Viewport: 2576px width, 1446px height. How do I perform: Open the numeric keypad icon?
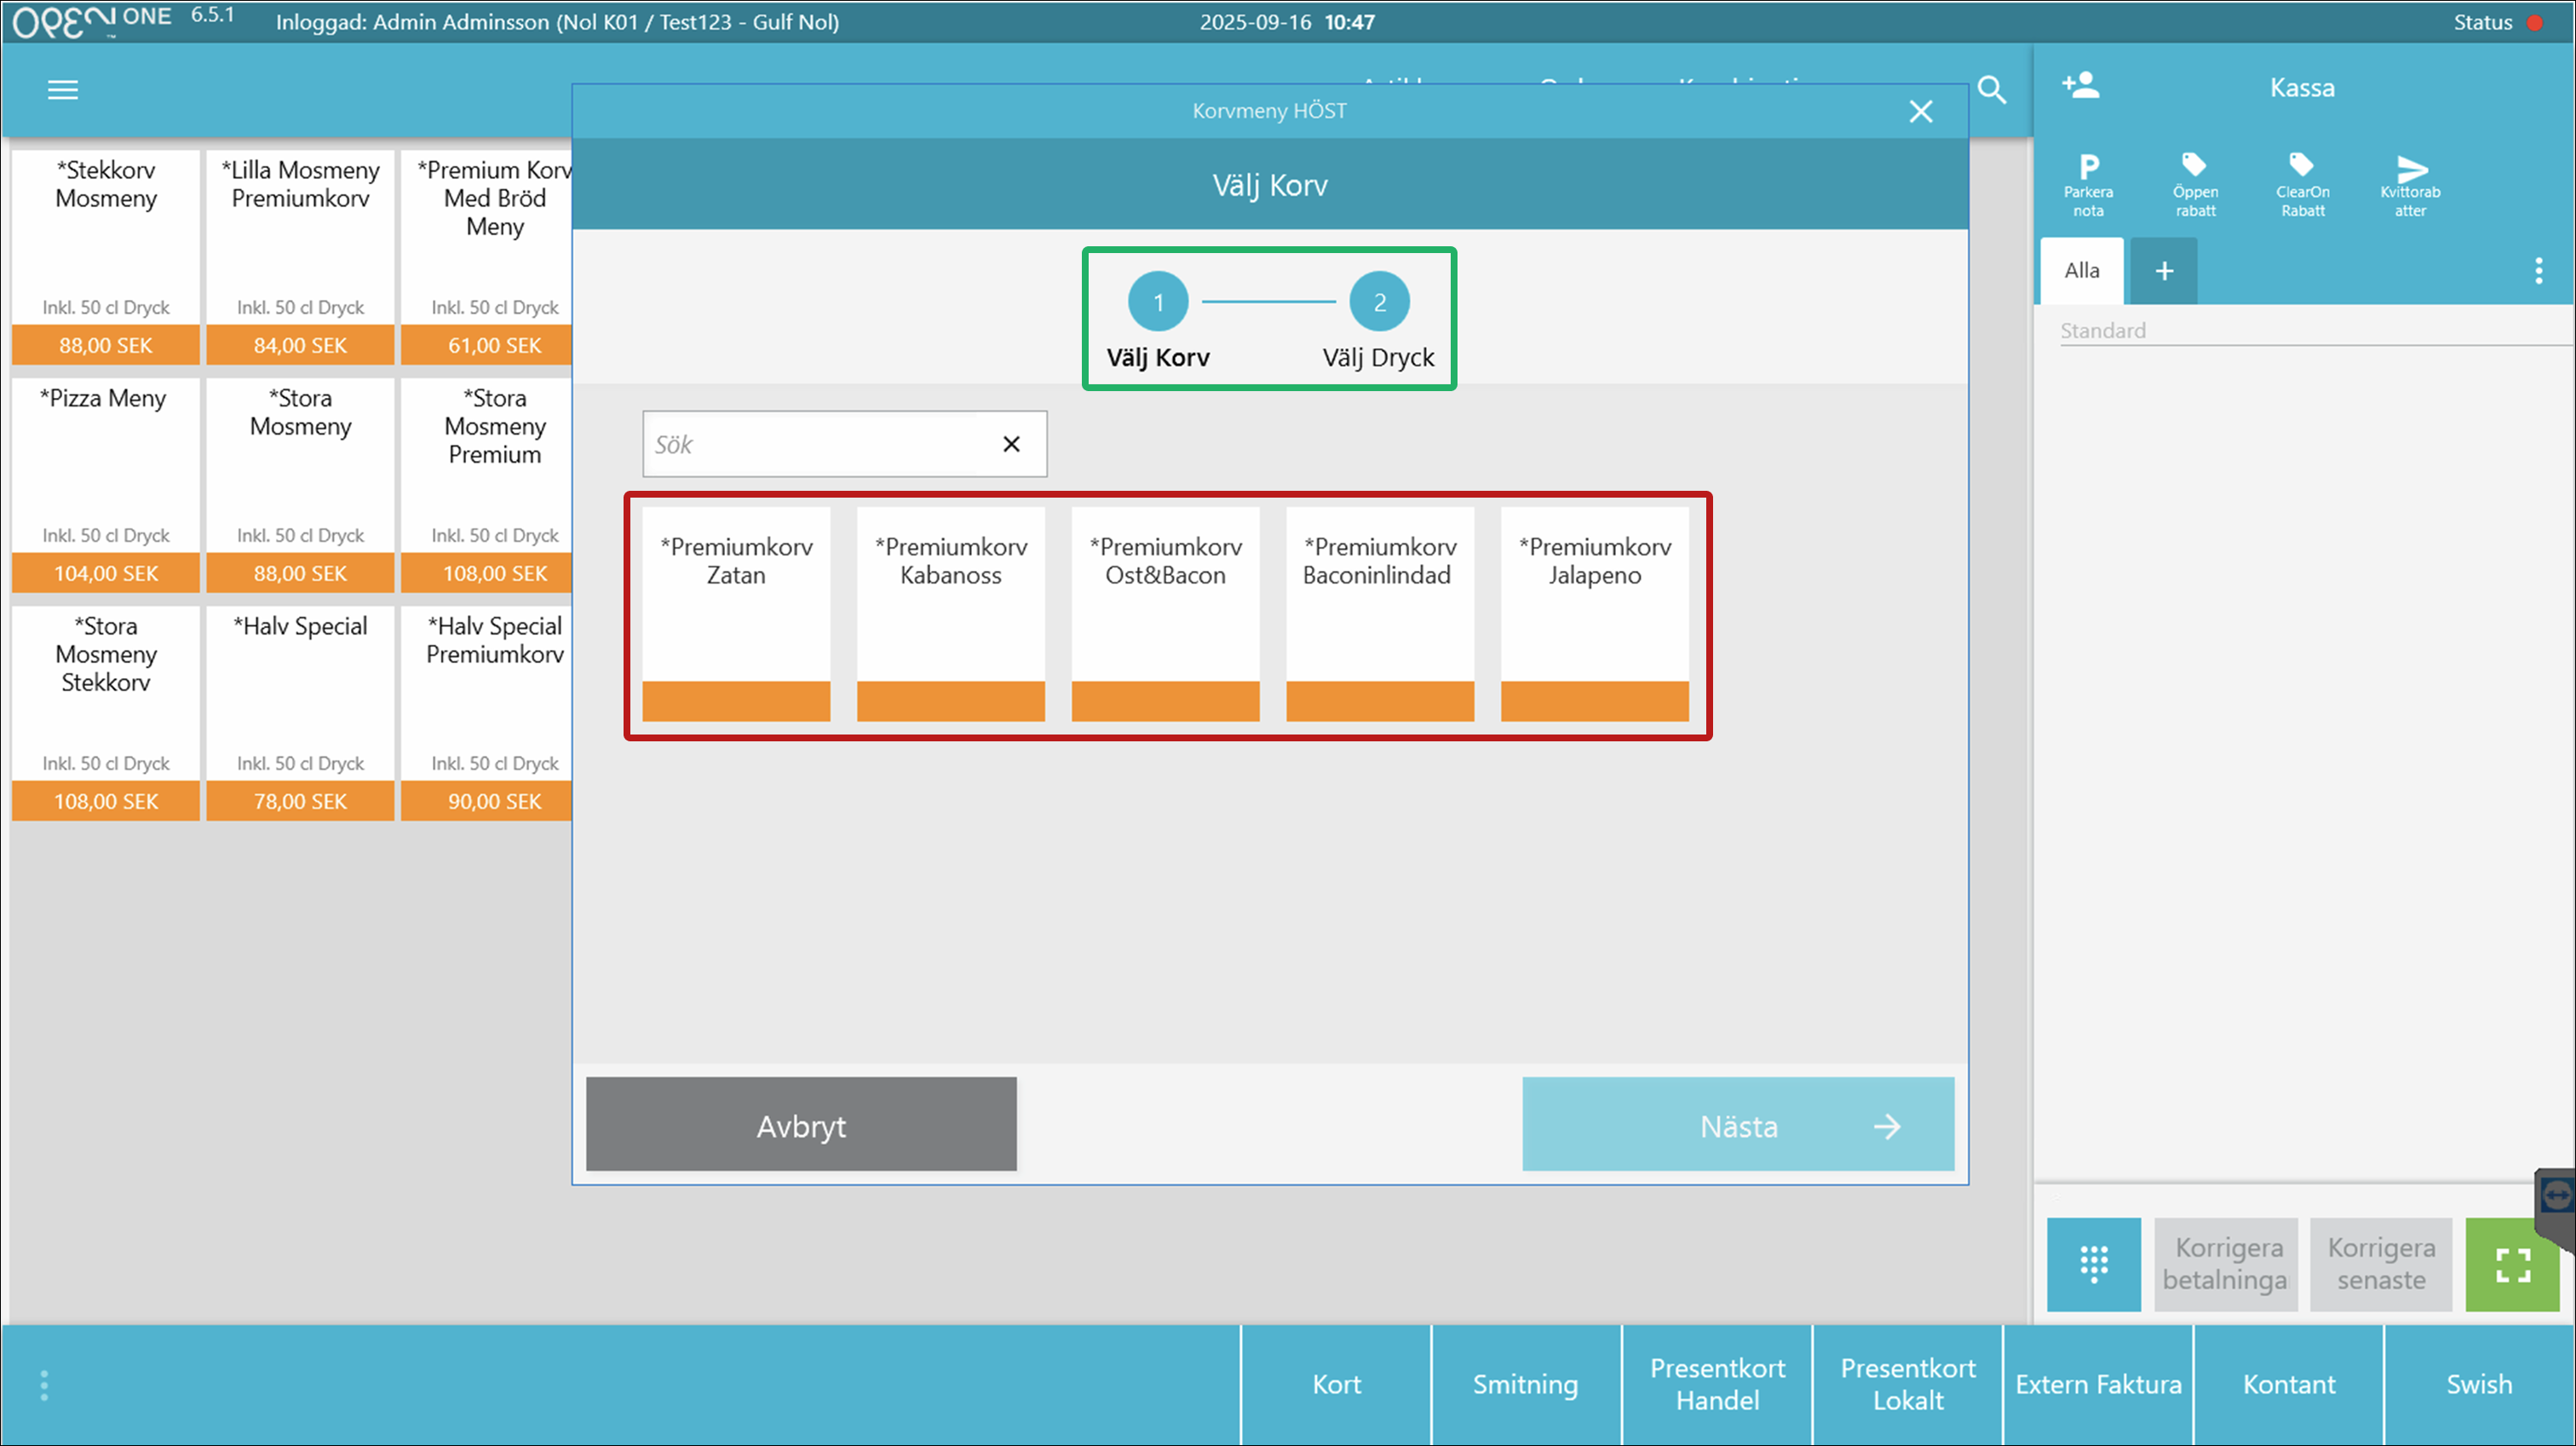[x=2093, y=1264]
